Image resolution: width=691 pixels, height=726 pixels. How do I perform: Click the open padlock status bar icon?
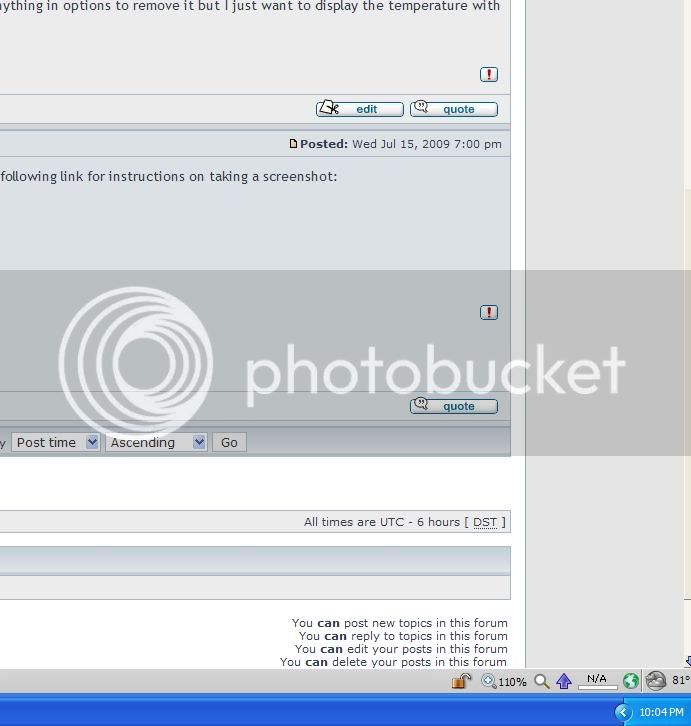[x=461, y=681]
